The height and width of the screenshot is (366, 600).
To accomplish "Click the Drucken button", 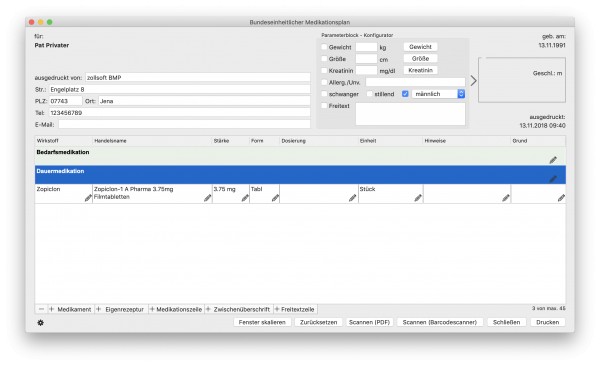I will point(548,322).
